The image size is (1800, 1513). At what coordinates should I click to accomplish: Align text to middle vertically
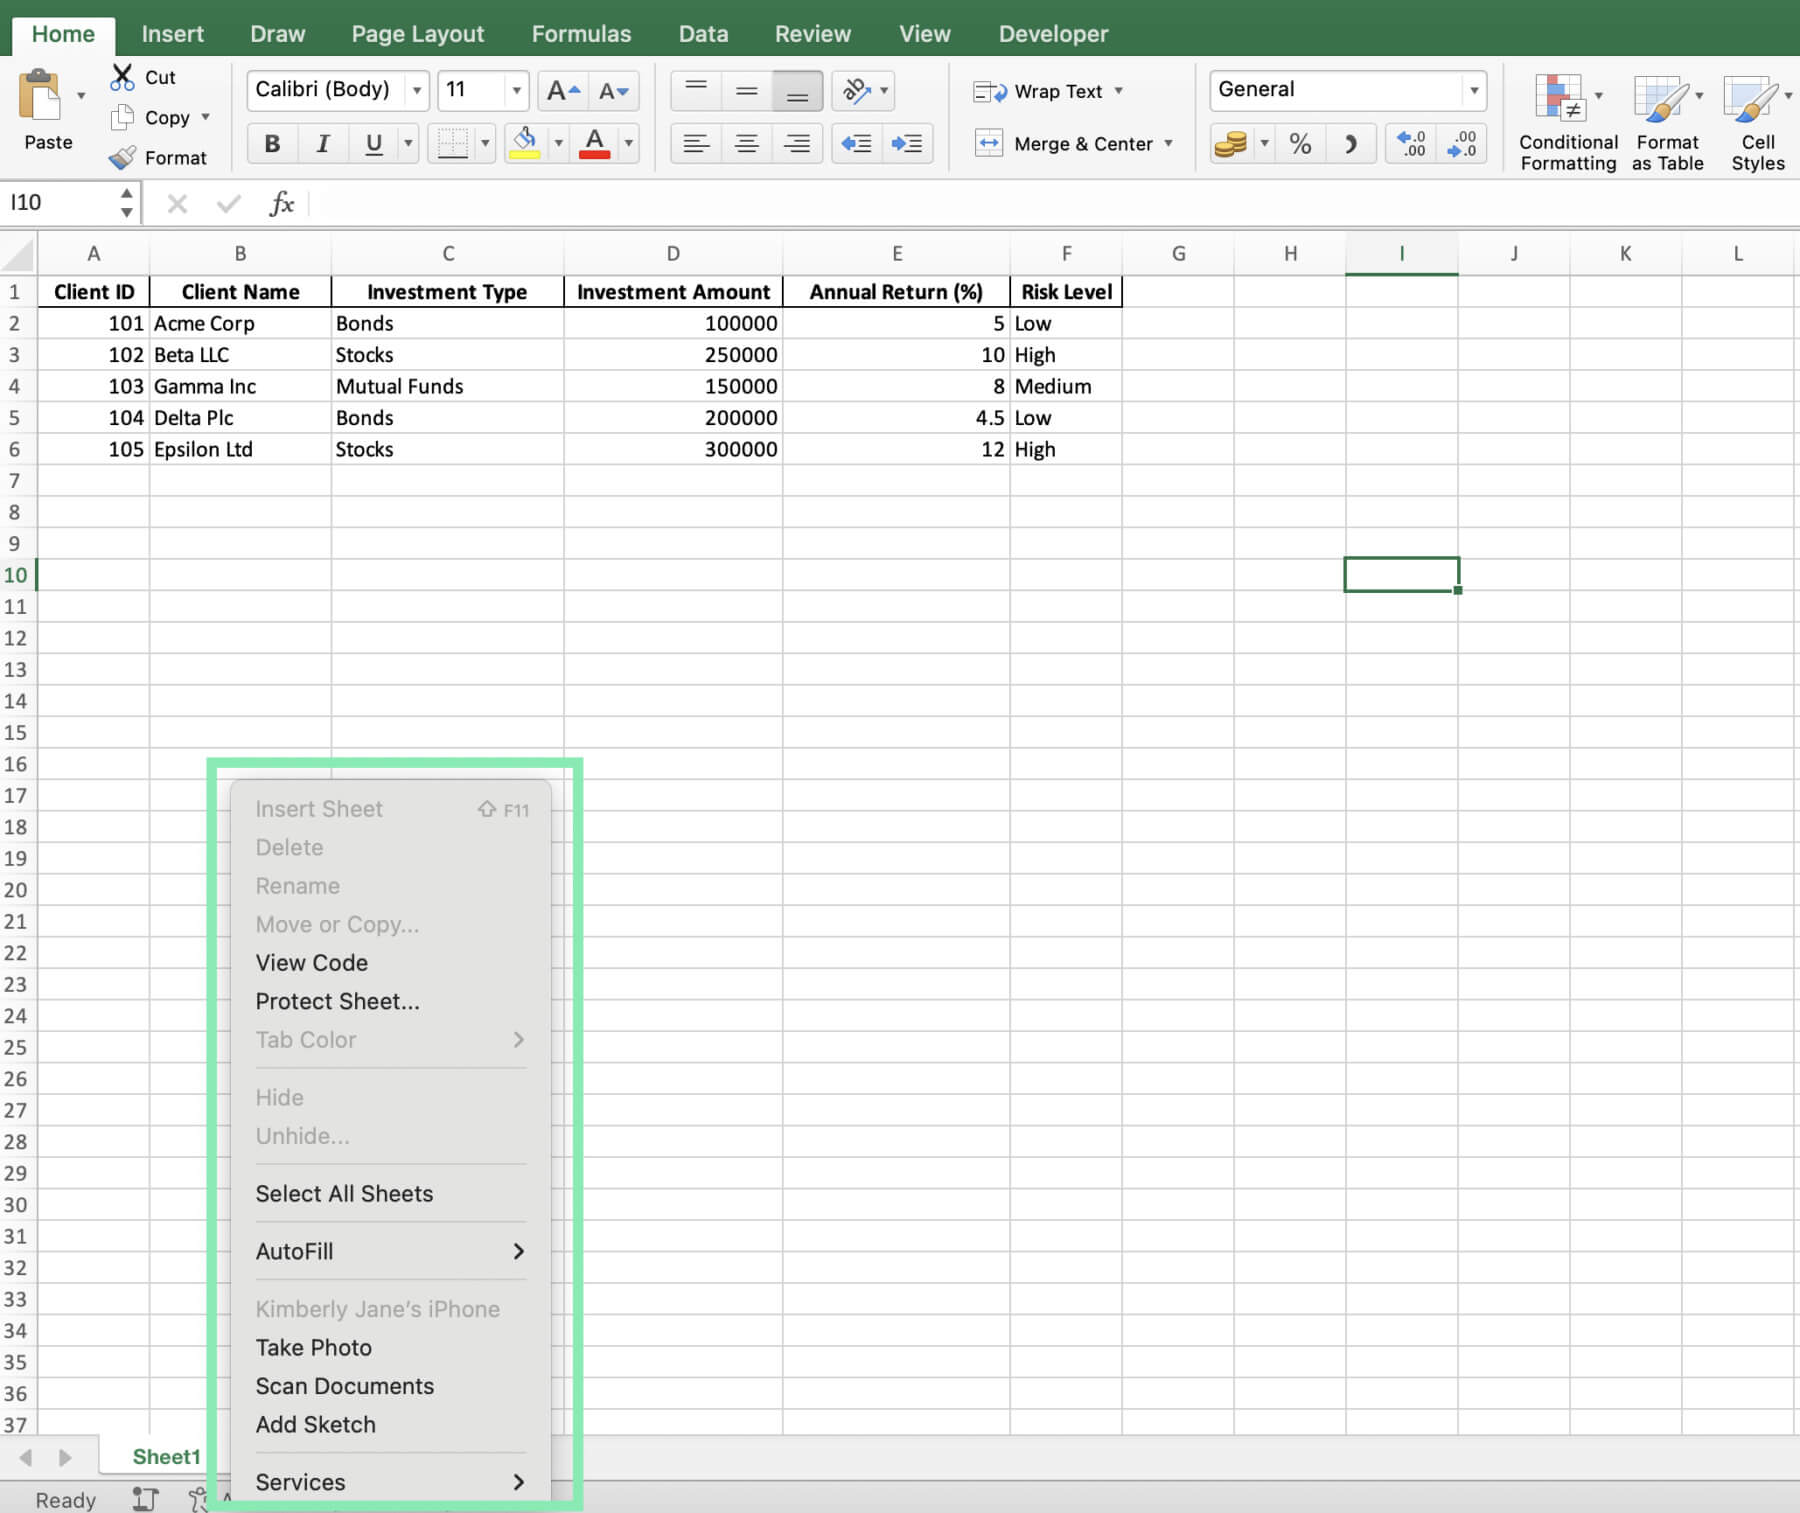[x=746, y=91]
